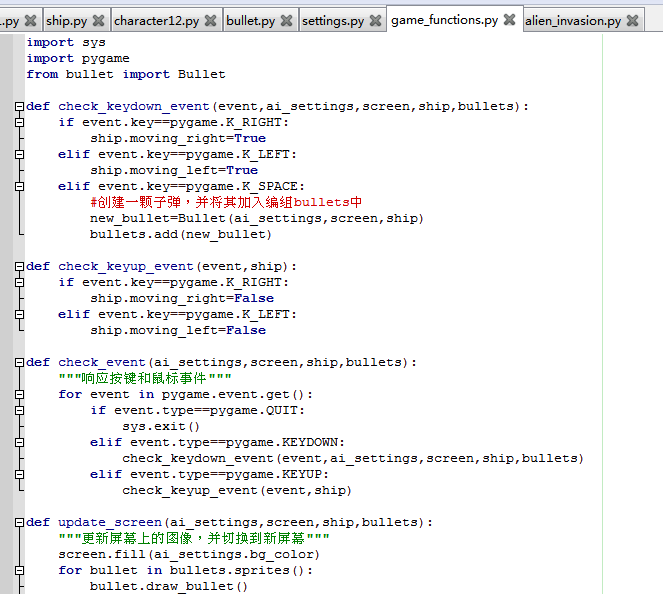The height and width of the screenshot is (594, 663).
Task: Close the game_functions.py tab
Action: click(x=510, y=19)
